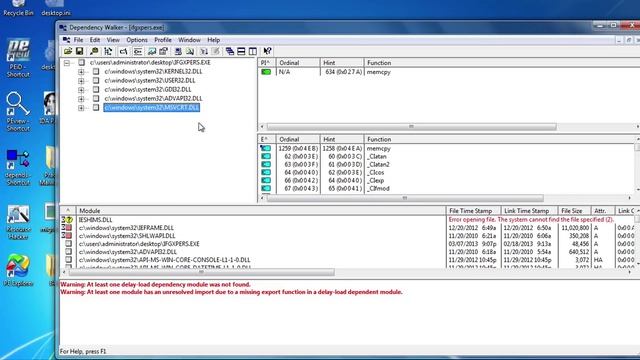
Task: Open the Edit menu
Action: (x=95, y=40)
